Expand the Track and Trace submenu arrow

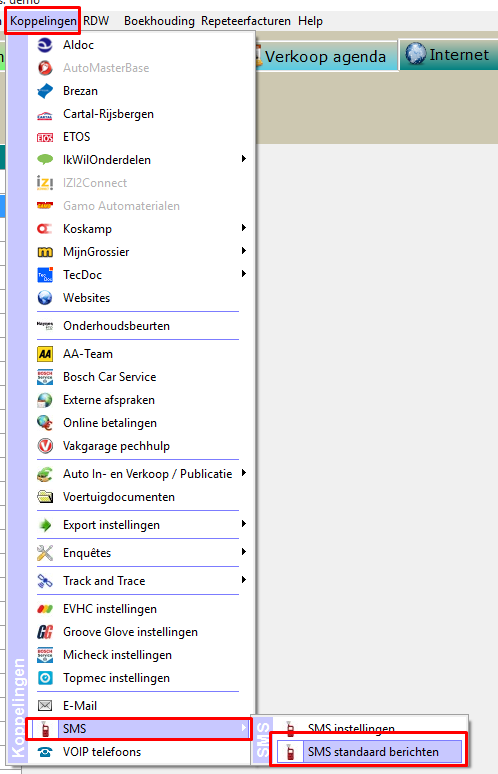(243, 580)
